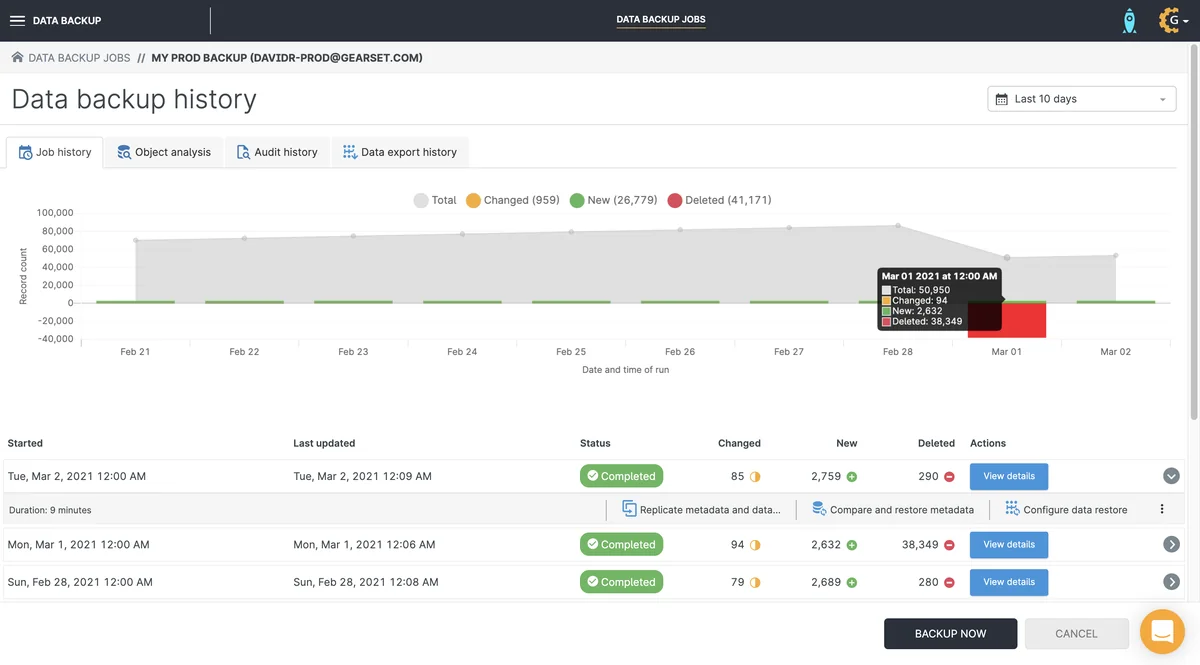
Task: Open the three-dot more options menu
Action: 1162,509
